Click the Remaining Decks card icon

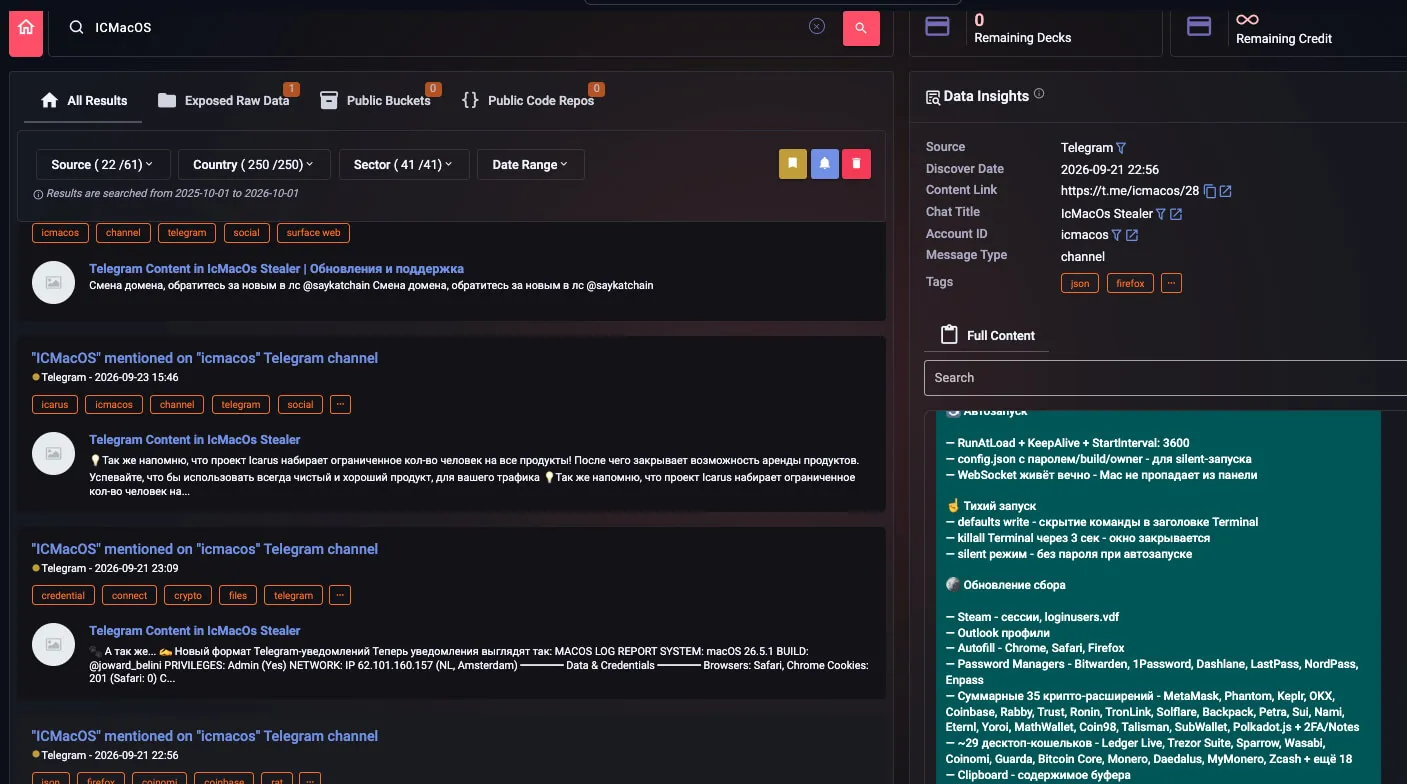coord(937,26)
